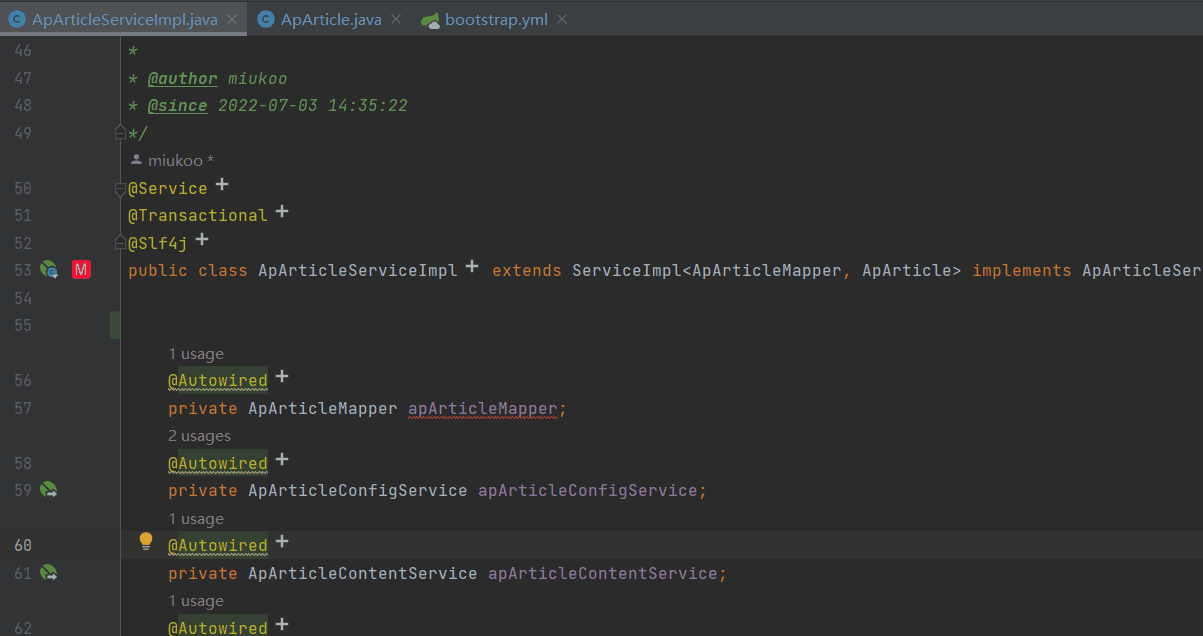The image size is (1203, 636).
Task: Click the @author tag in the Javadoc
Action: click(182, 78)
